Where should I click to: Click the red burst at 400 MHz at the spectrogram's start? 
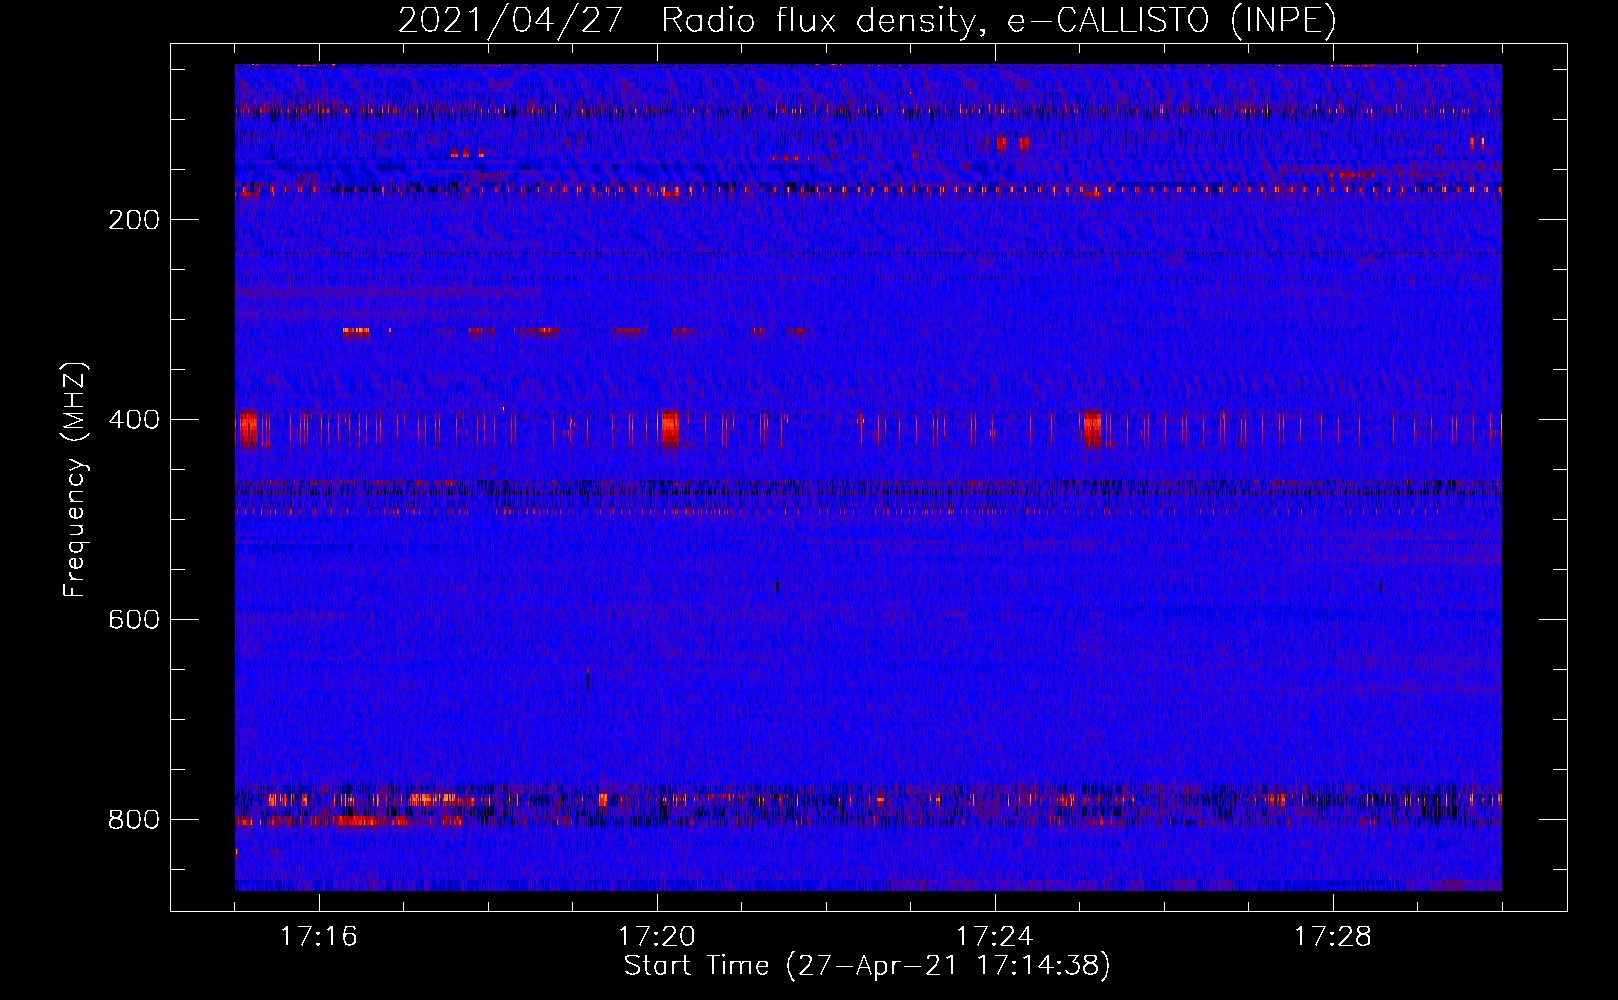[x=248, y=429]
